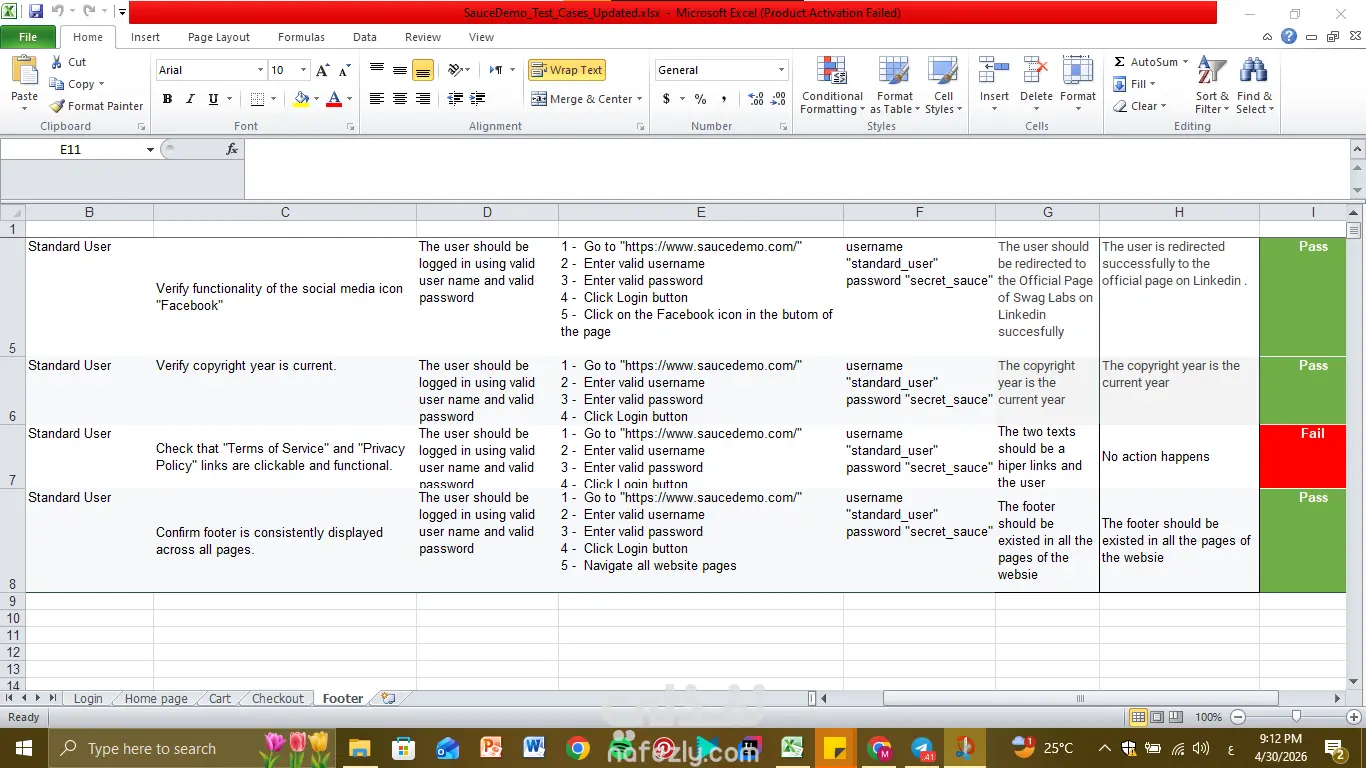Screen dimensions: 1366x768
Task: Switch to the Insert ribbon tab
Action: click(x=145, y=37)
